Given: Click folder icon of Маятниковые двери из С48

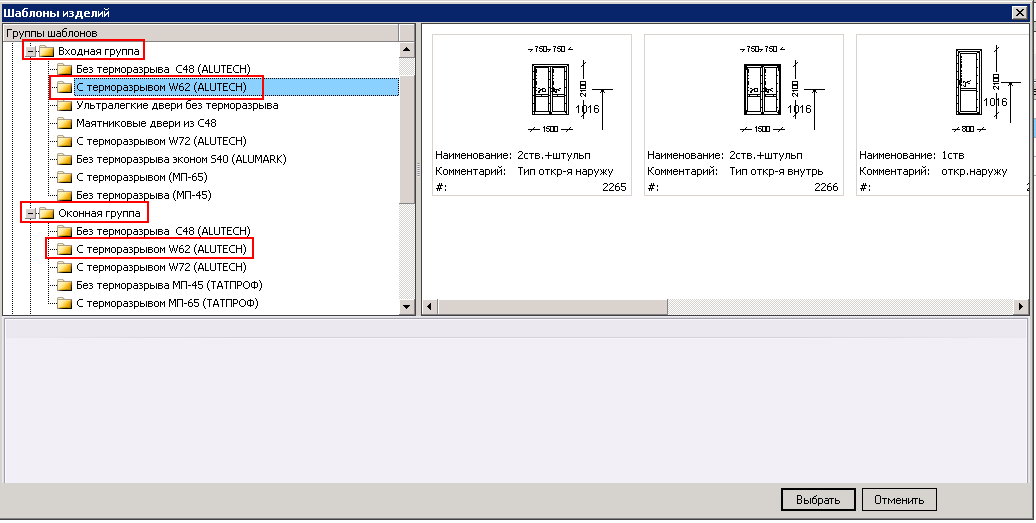Looking at the screenshot, I should point(65,123).
